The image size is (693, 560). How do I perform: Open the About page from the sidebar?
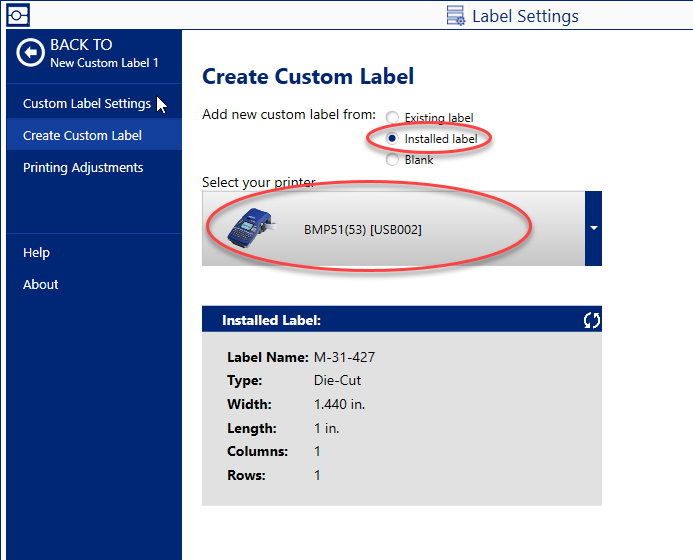41,284
